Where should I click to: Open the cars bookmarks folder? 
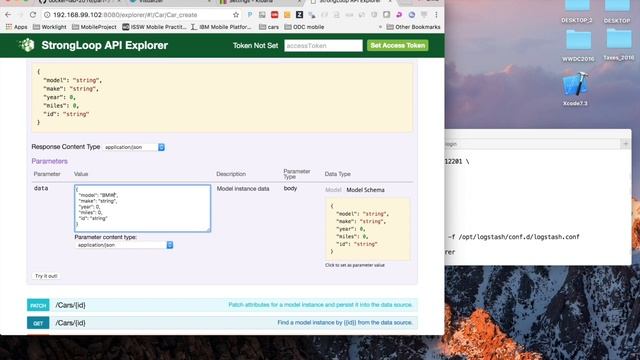[x=269, y=27]
